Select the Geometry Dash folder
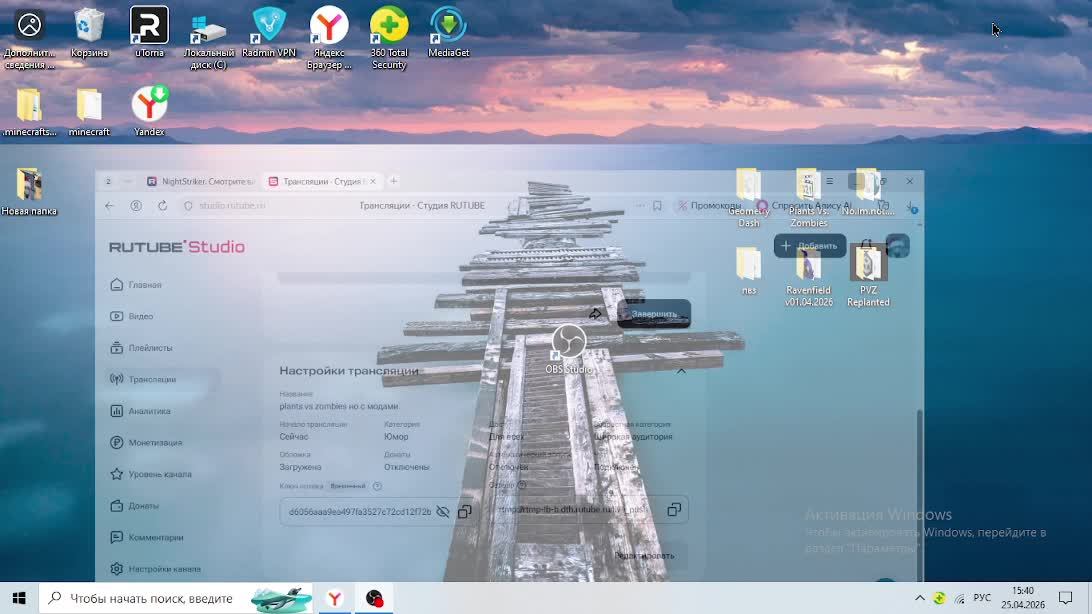The width and height of the screenshot is (1092, 614). 749,198
